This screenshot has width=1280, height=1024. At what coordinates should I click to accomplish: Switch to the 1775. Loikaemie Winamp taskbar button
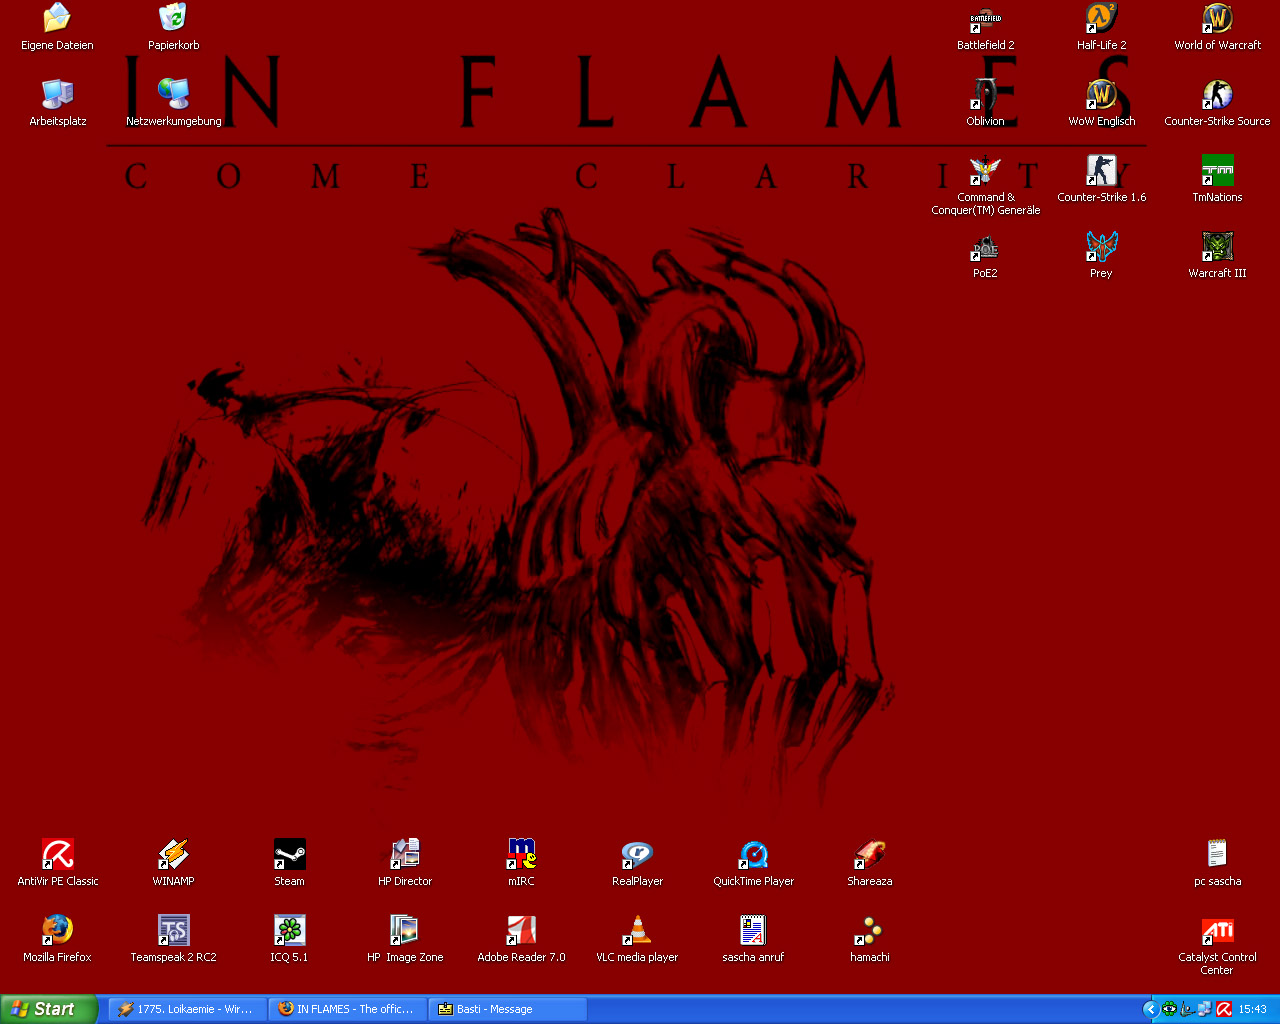(187, 1009)
